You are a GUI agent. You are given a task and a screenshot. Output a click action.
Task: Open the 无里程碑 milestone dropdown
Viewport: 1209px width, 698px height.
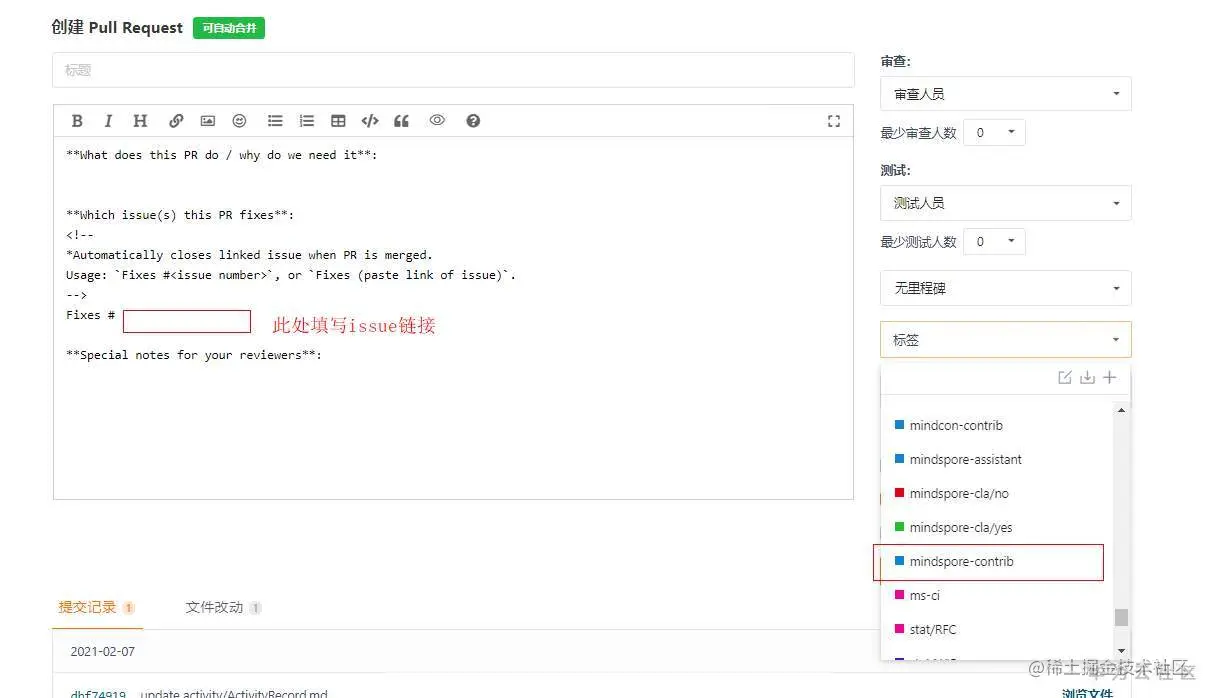point(1006,288)
